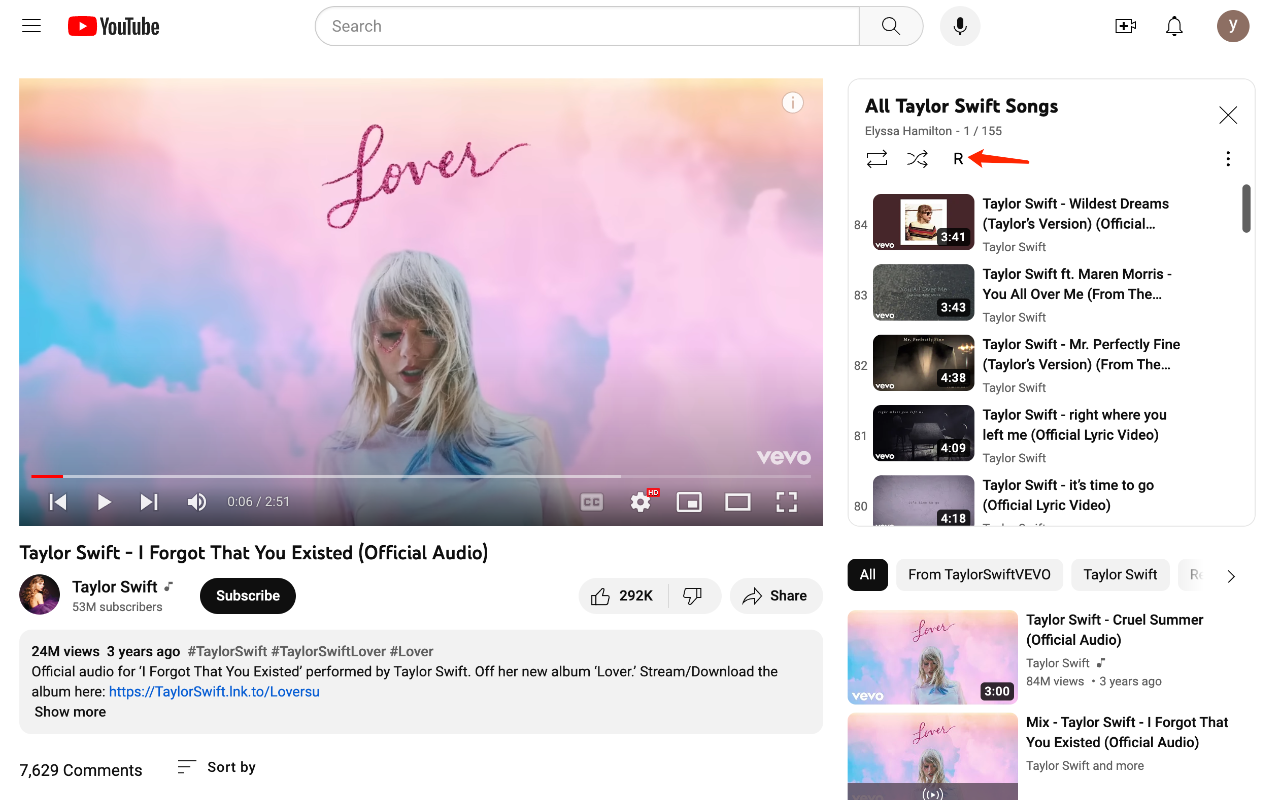Open the Cruel Summer video thumbnail

pos(932,657)
